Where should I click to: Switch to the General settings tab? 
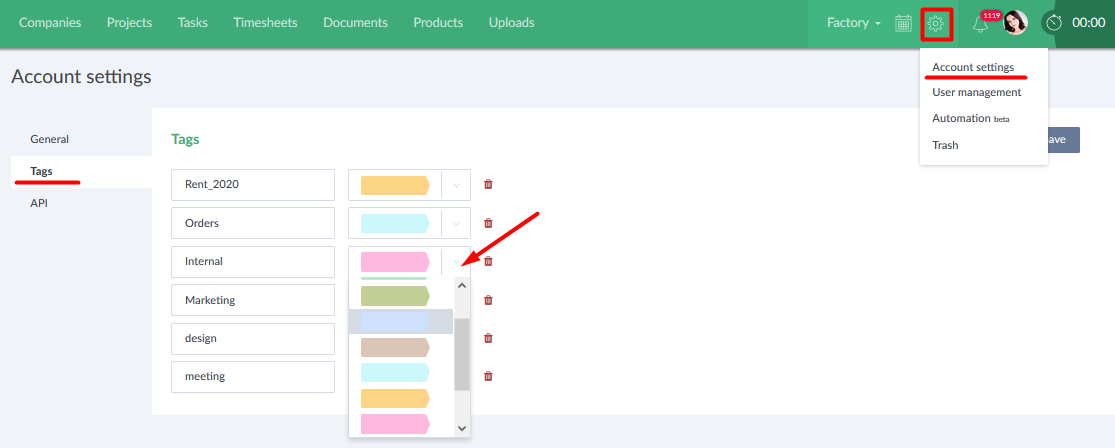pyautogui.click(x=50, y=139)
